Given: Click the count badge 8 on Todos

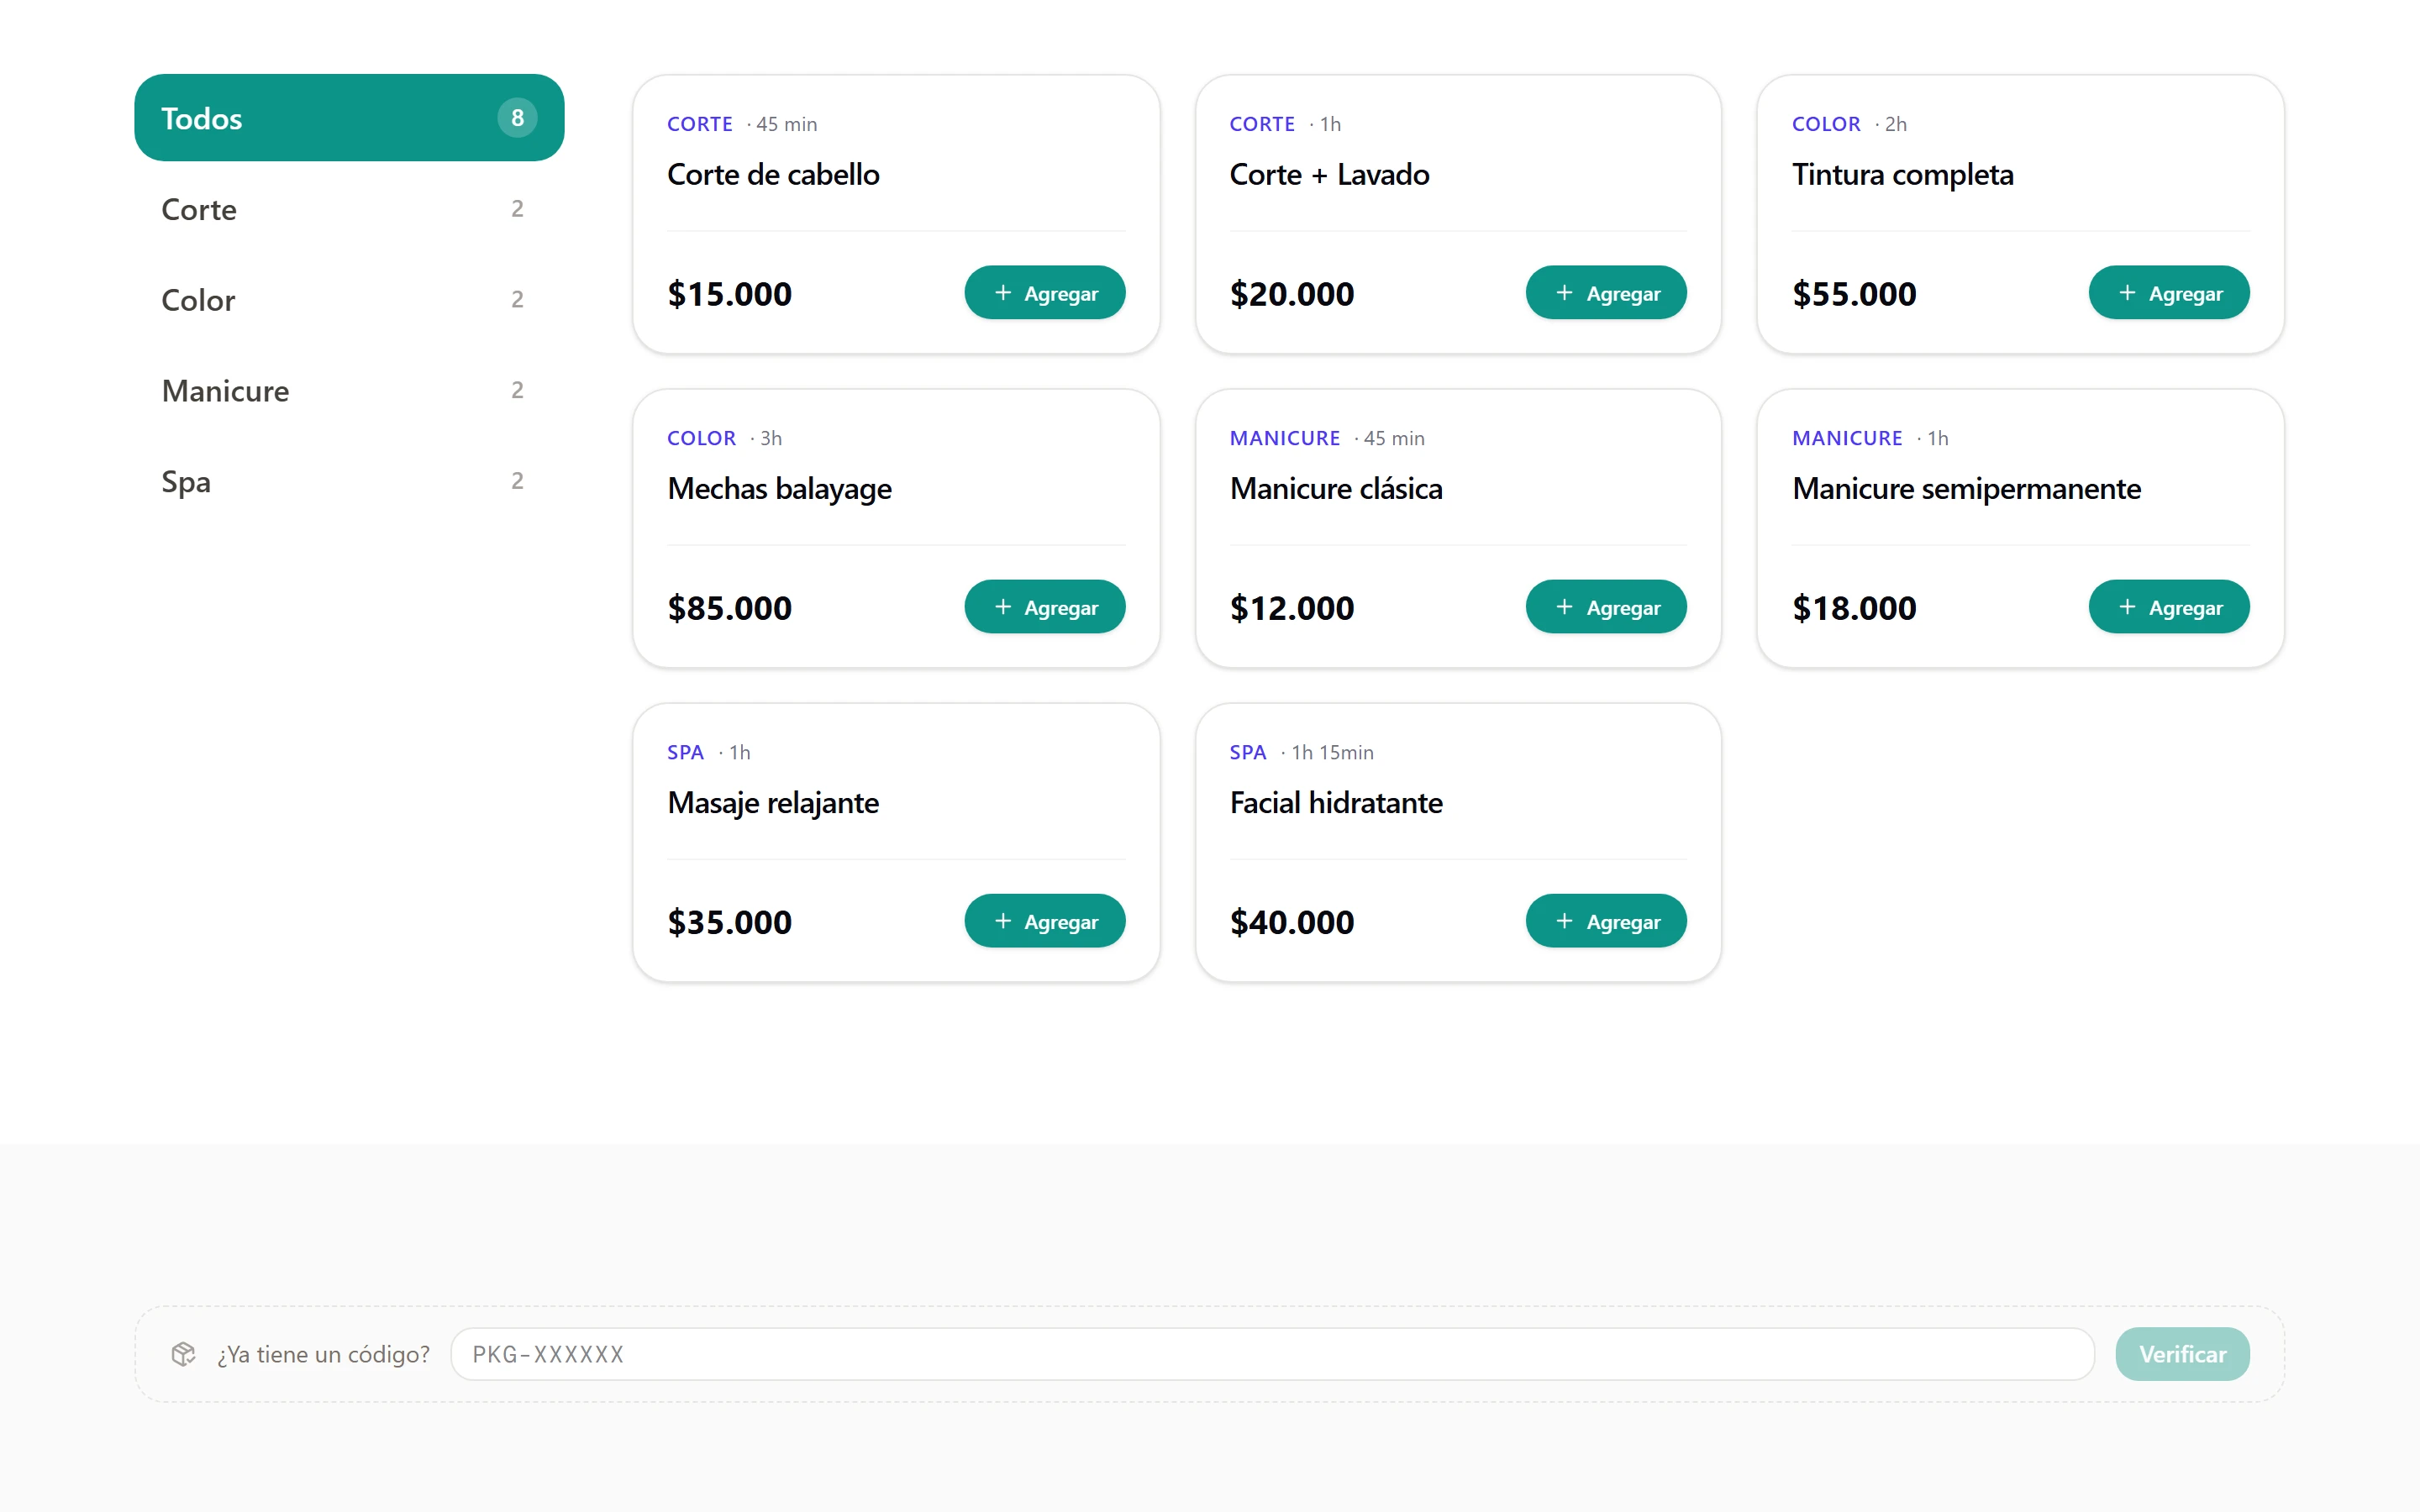Looking at the screenshot, I should [x=517, y=118].
